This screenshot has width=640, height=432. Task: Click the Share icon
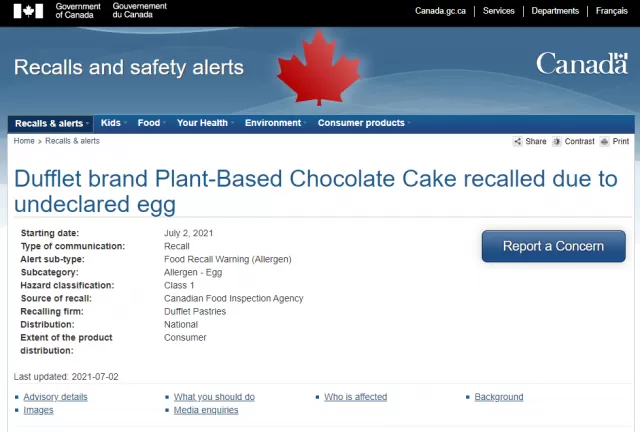tap(518, 141)
